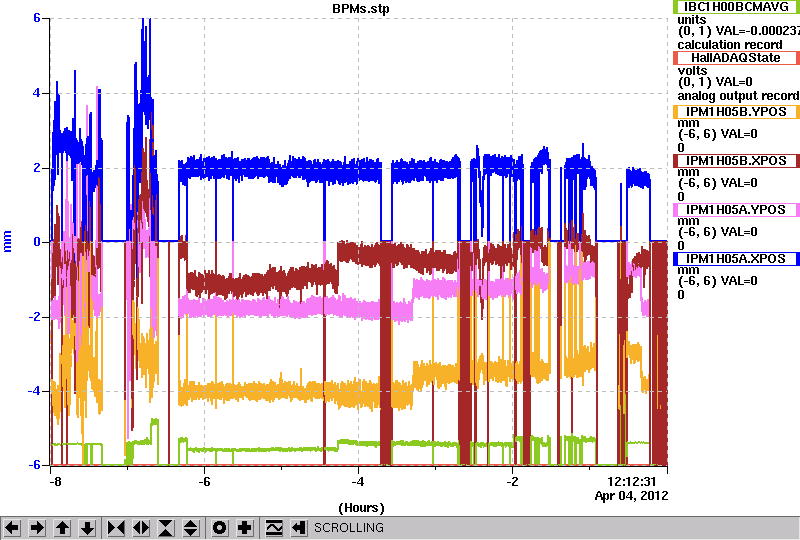Click the 'units' text under IBC1H00BCMAVG
Viewport: 800px width, 540px height.
coord(692,20)
